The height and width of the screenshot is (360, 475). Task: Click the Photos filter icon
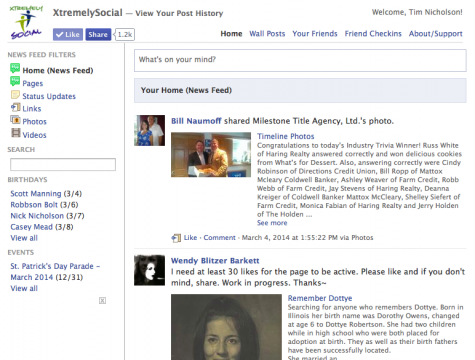[15, 120]
